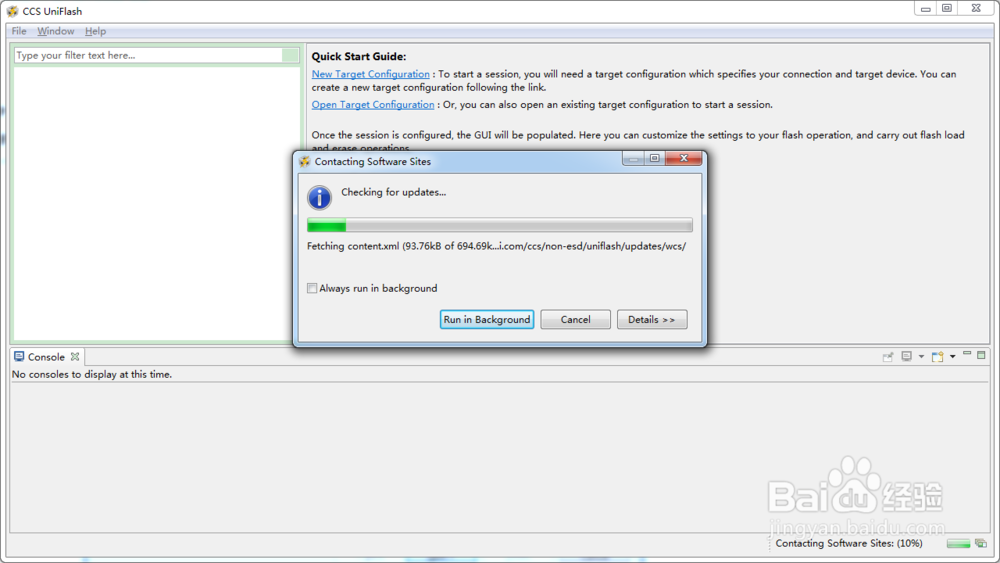The height and width of the screenshot is (563, 1000).
Task: Click the Quick Start Guide heading
Action: (359, 56)
